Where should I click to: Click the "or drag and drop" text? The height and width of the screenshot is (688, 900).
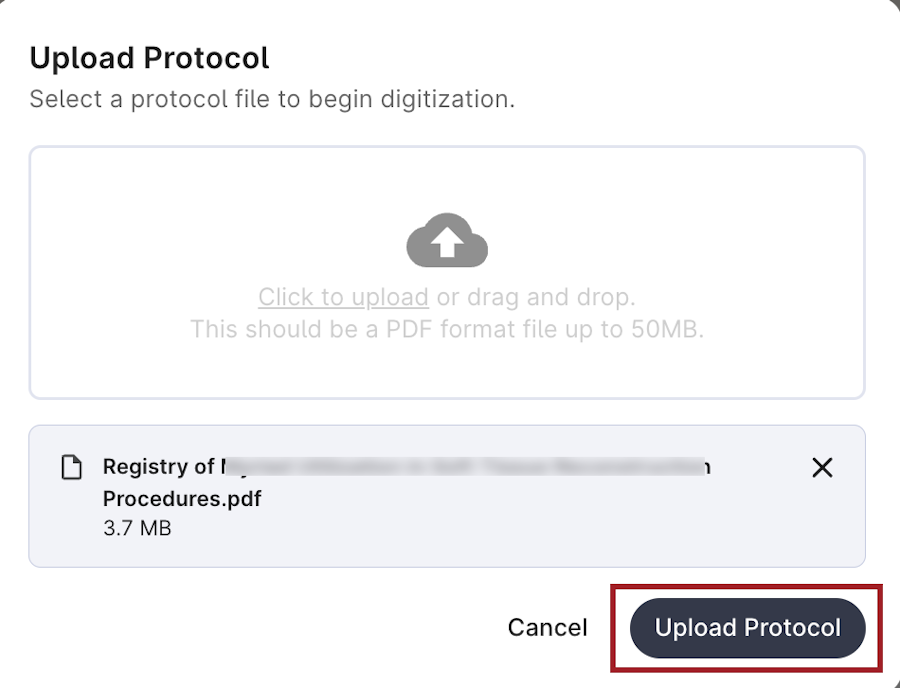point(536,297)
